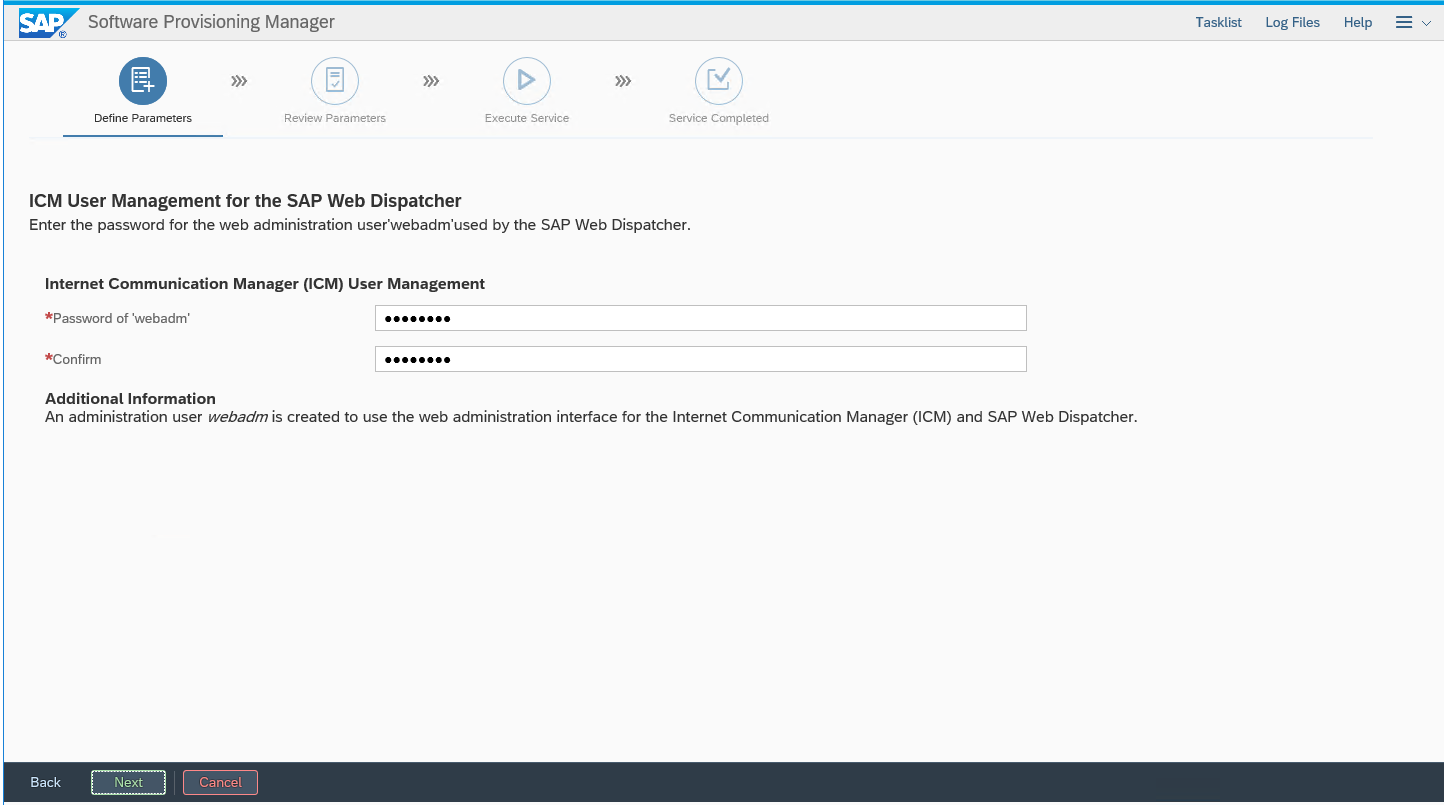Screen dimensions: 1444x805
Task: Click the Define Parameters step label
Action: (143, 118)
